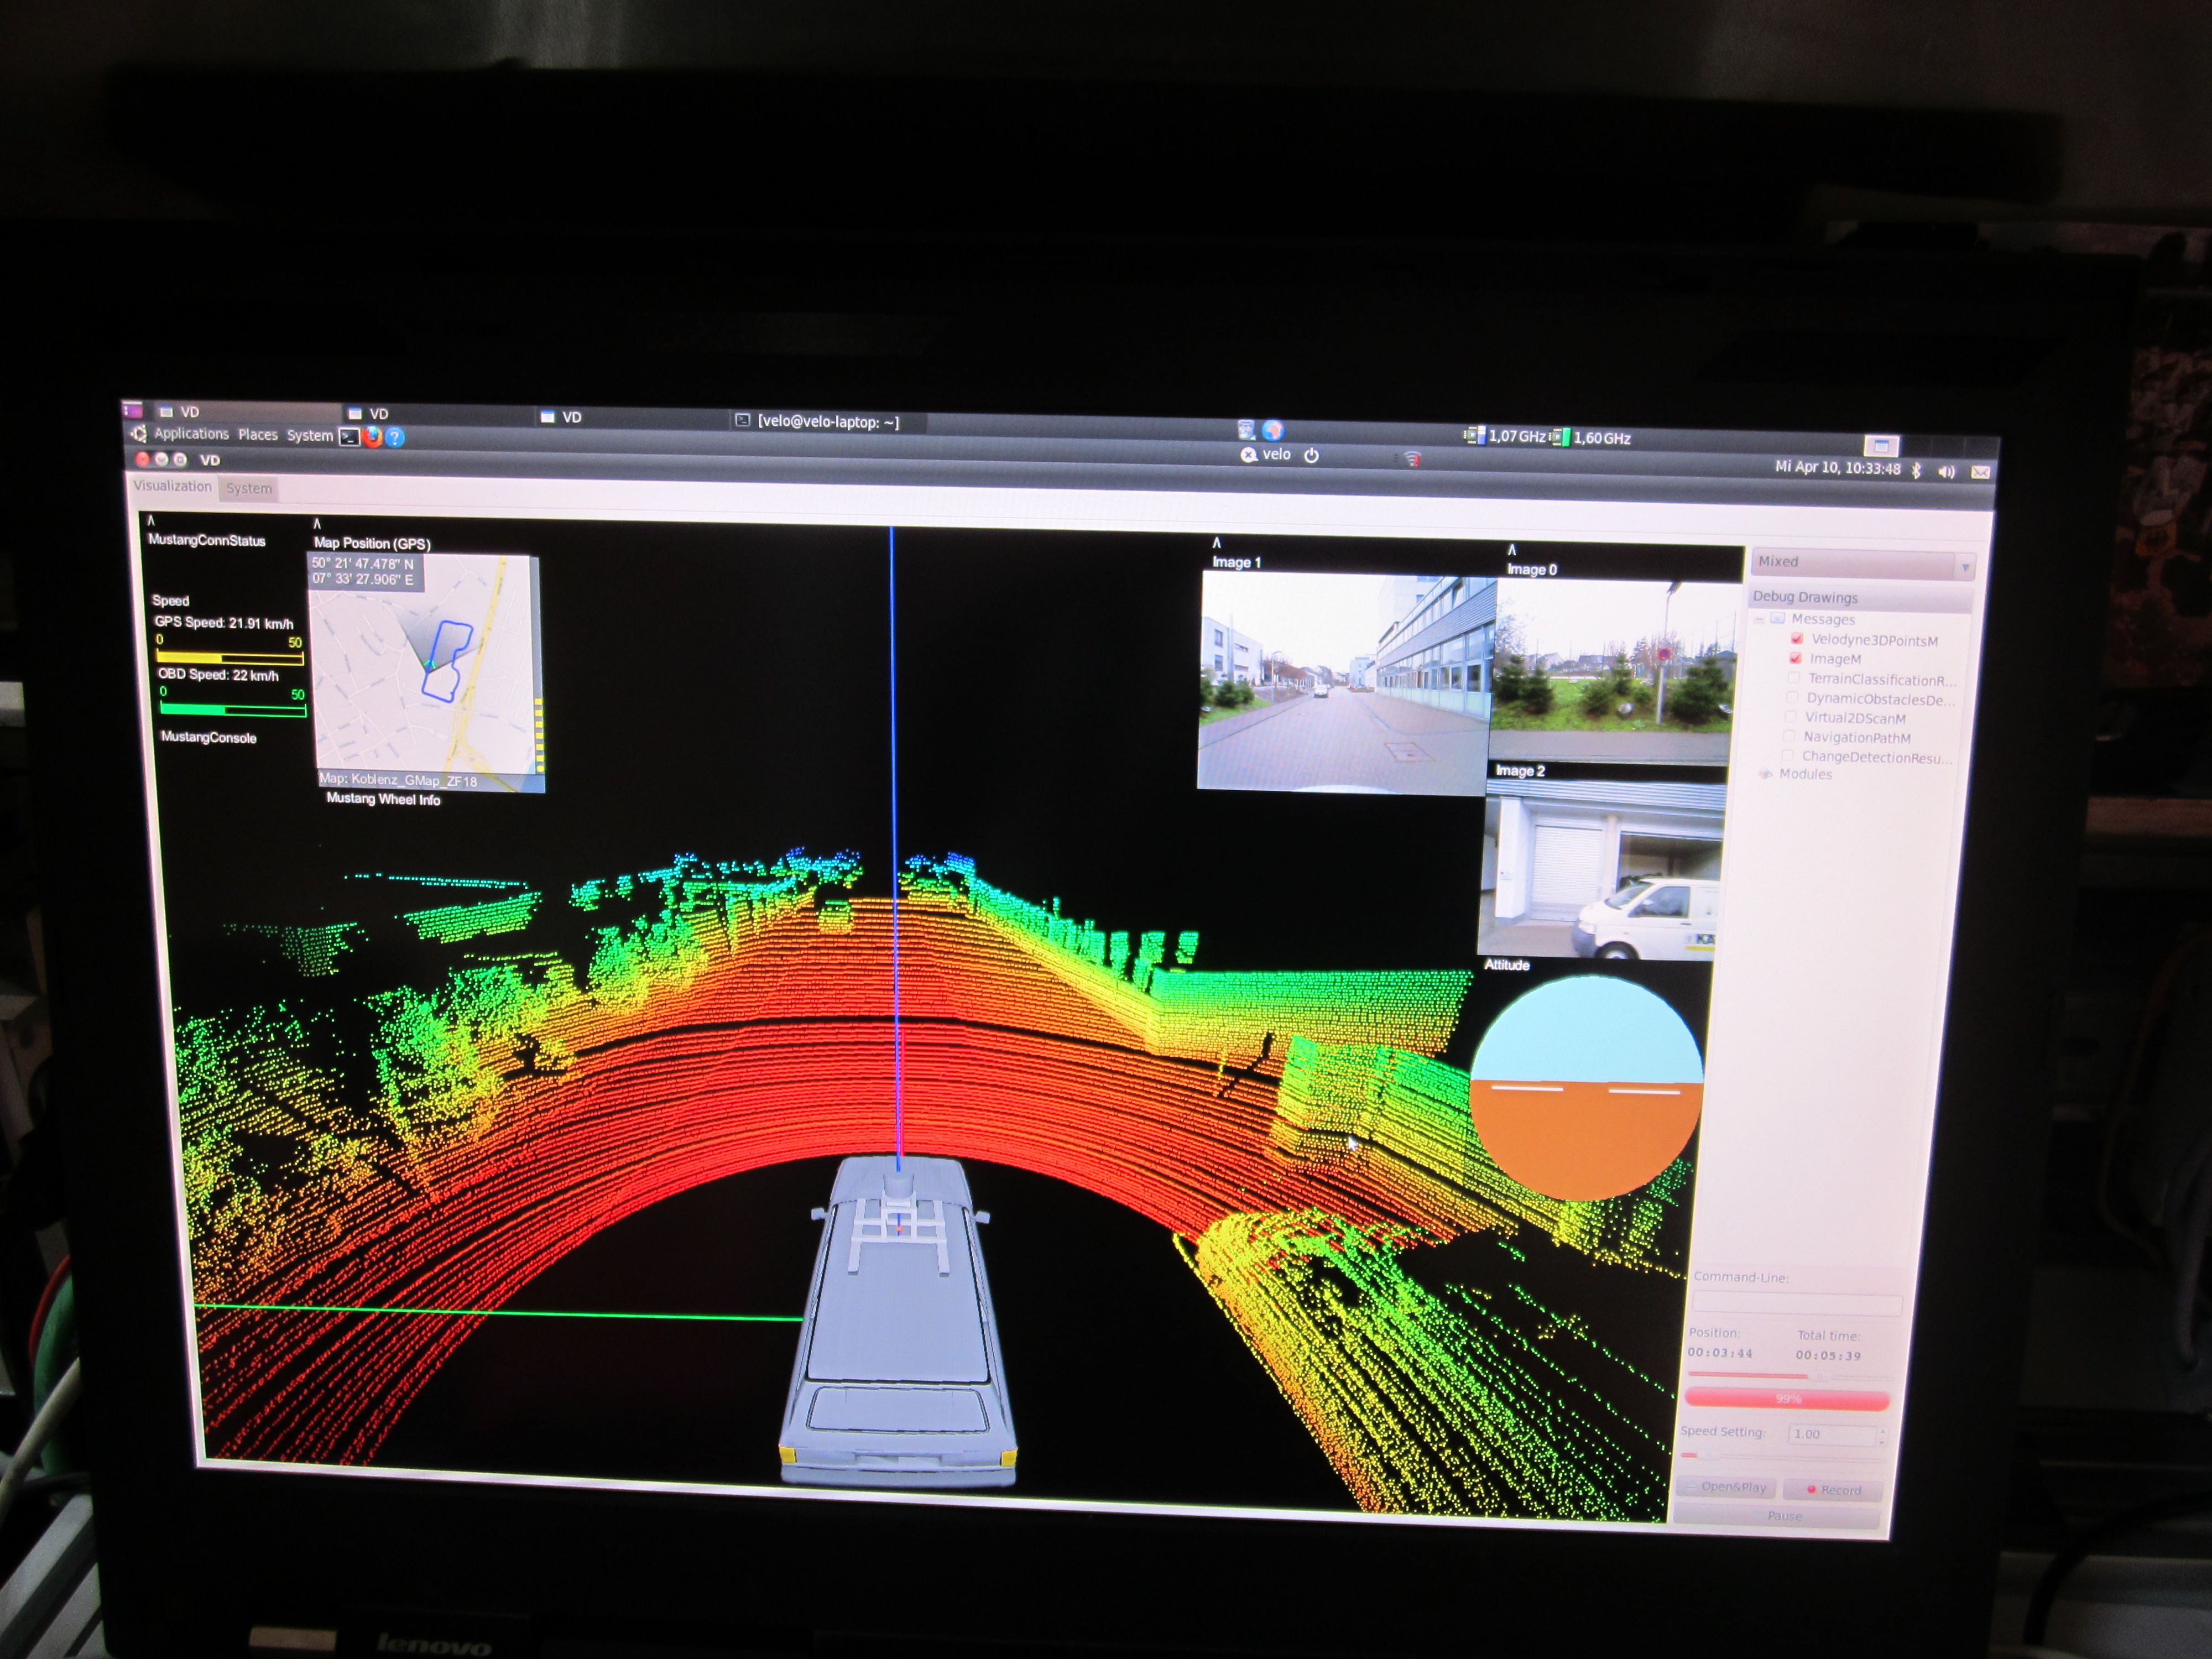Click the 1,60 GHz CPU frequency monitor

[x=1591, y=438]
